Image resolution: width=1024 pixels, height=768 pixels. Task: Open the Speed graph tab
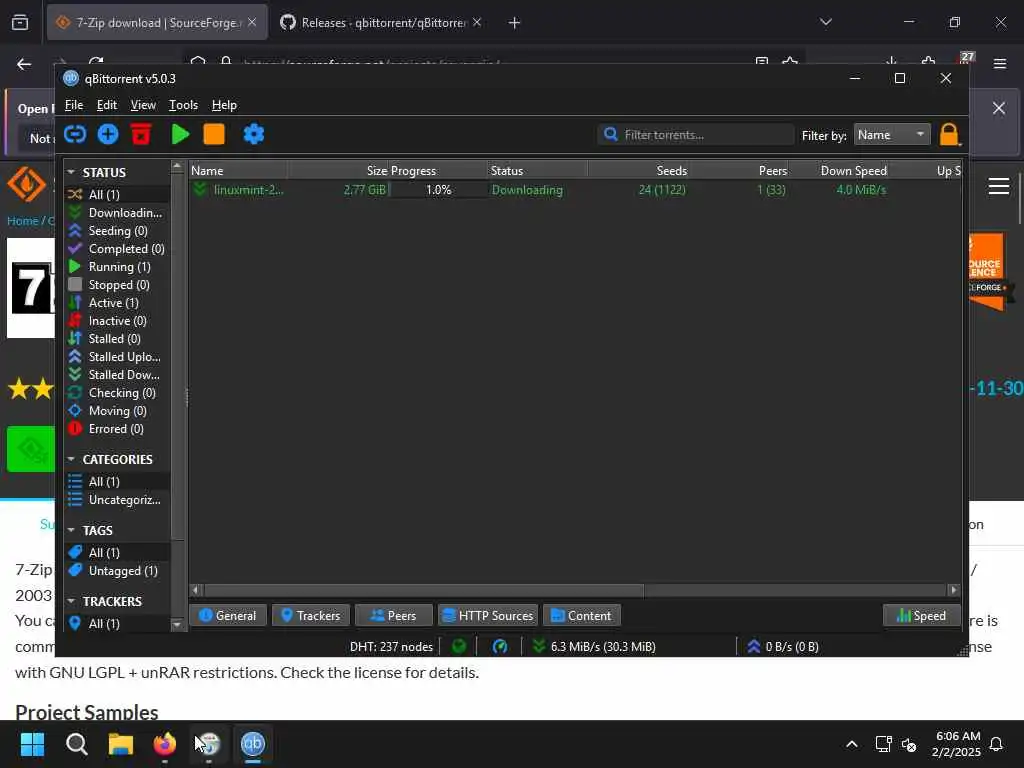pos(921,615)
